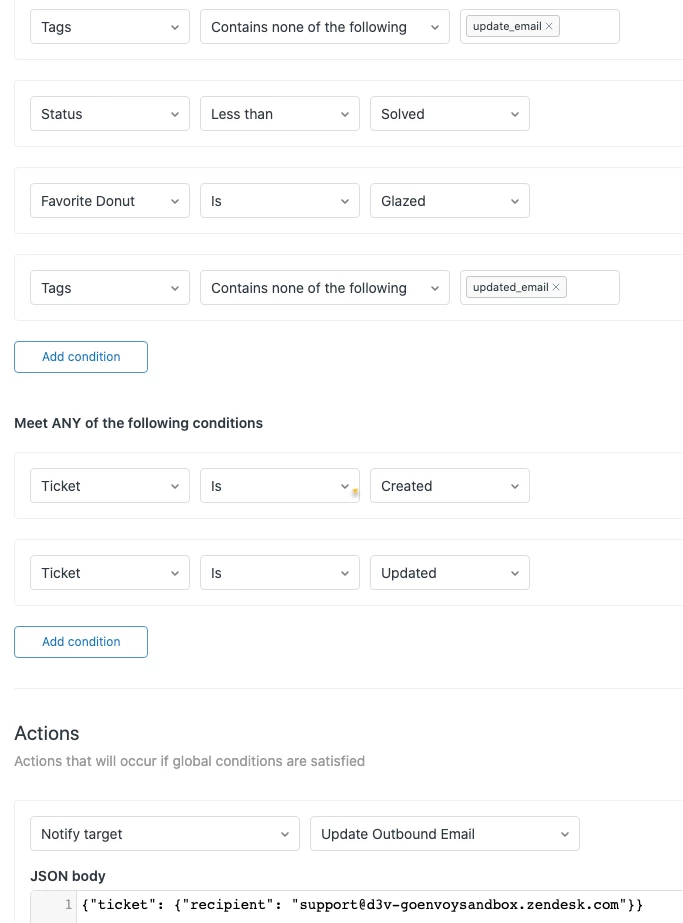The image size is (683, 923).
Task: Click Add condition under the ANY conditions
Action: [x=81, y=642]
